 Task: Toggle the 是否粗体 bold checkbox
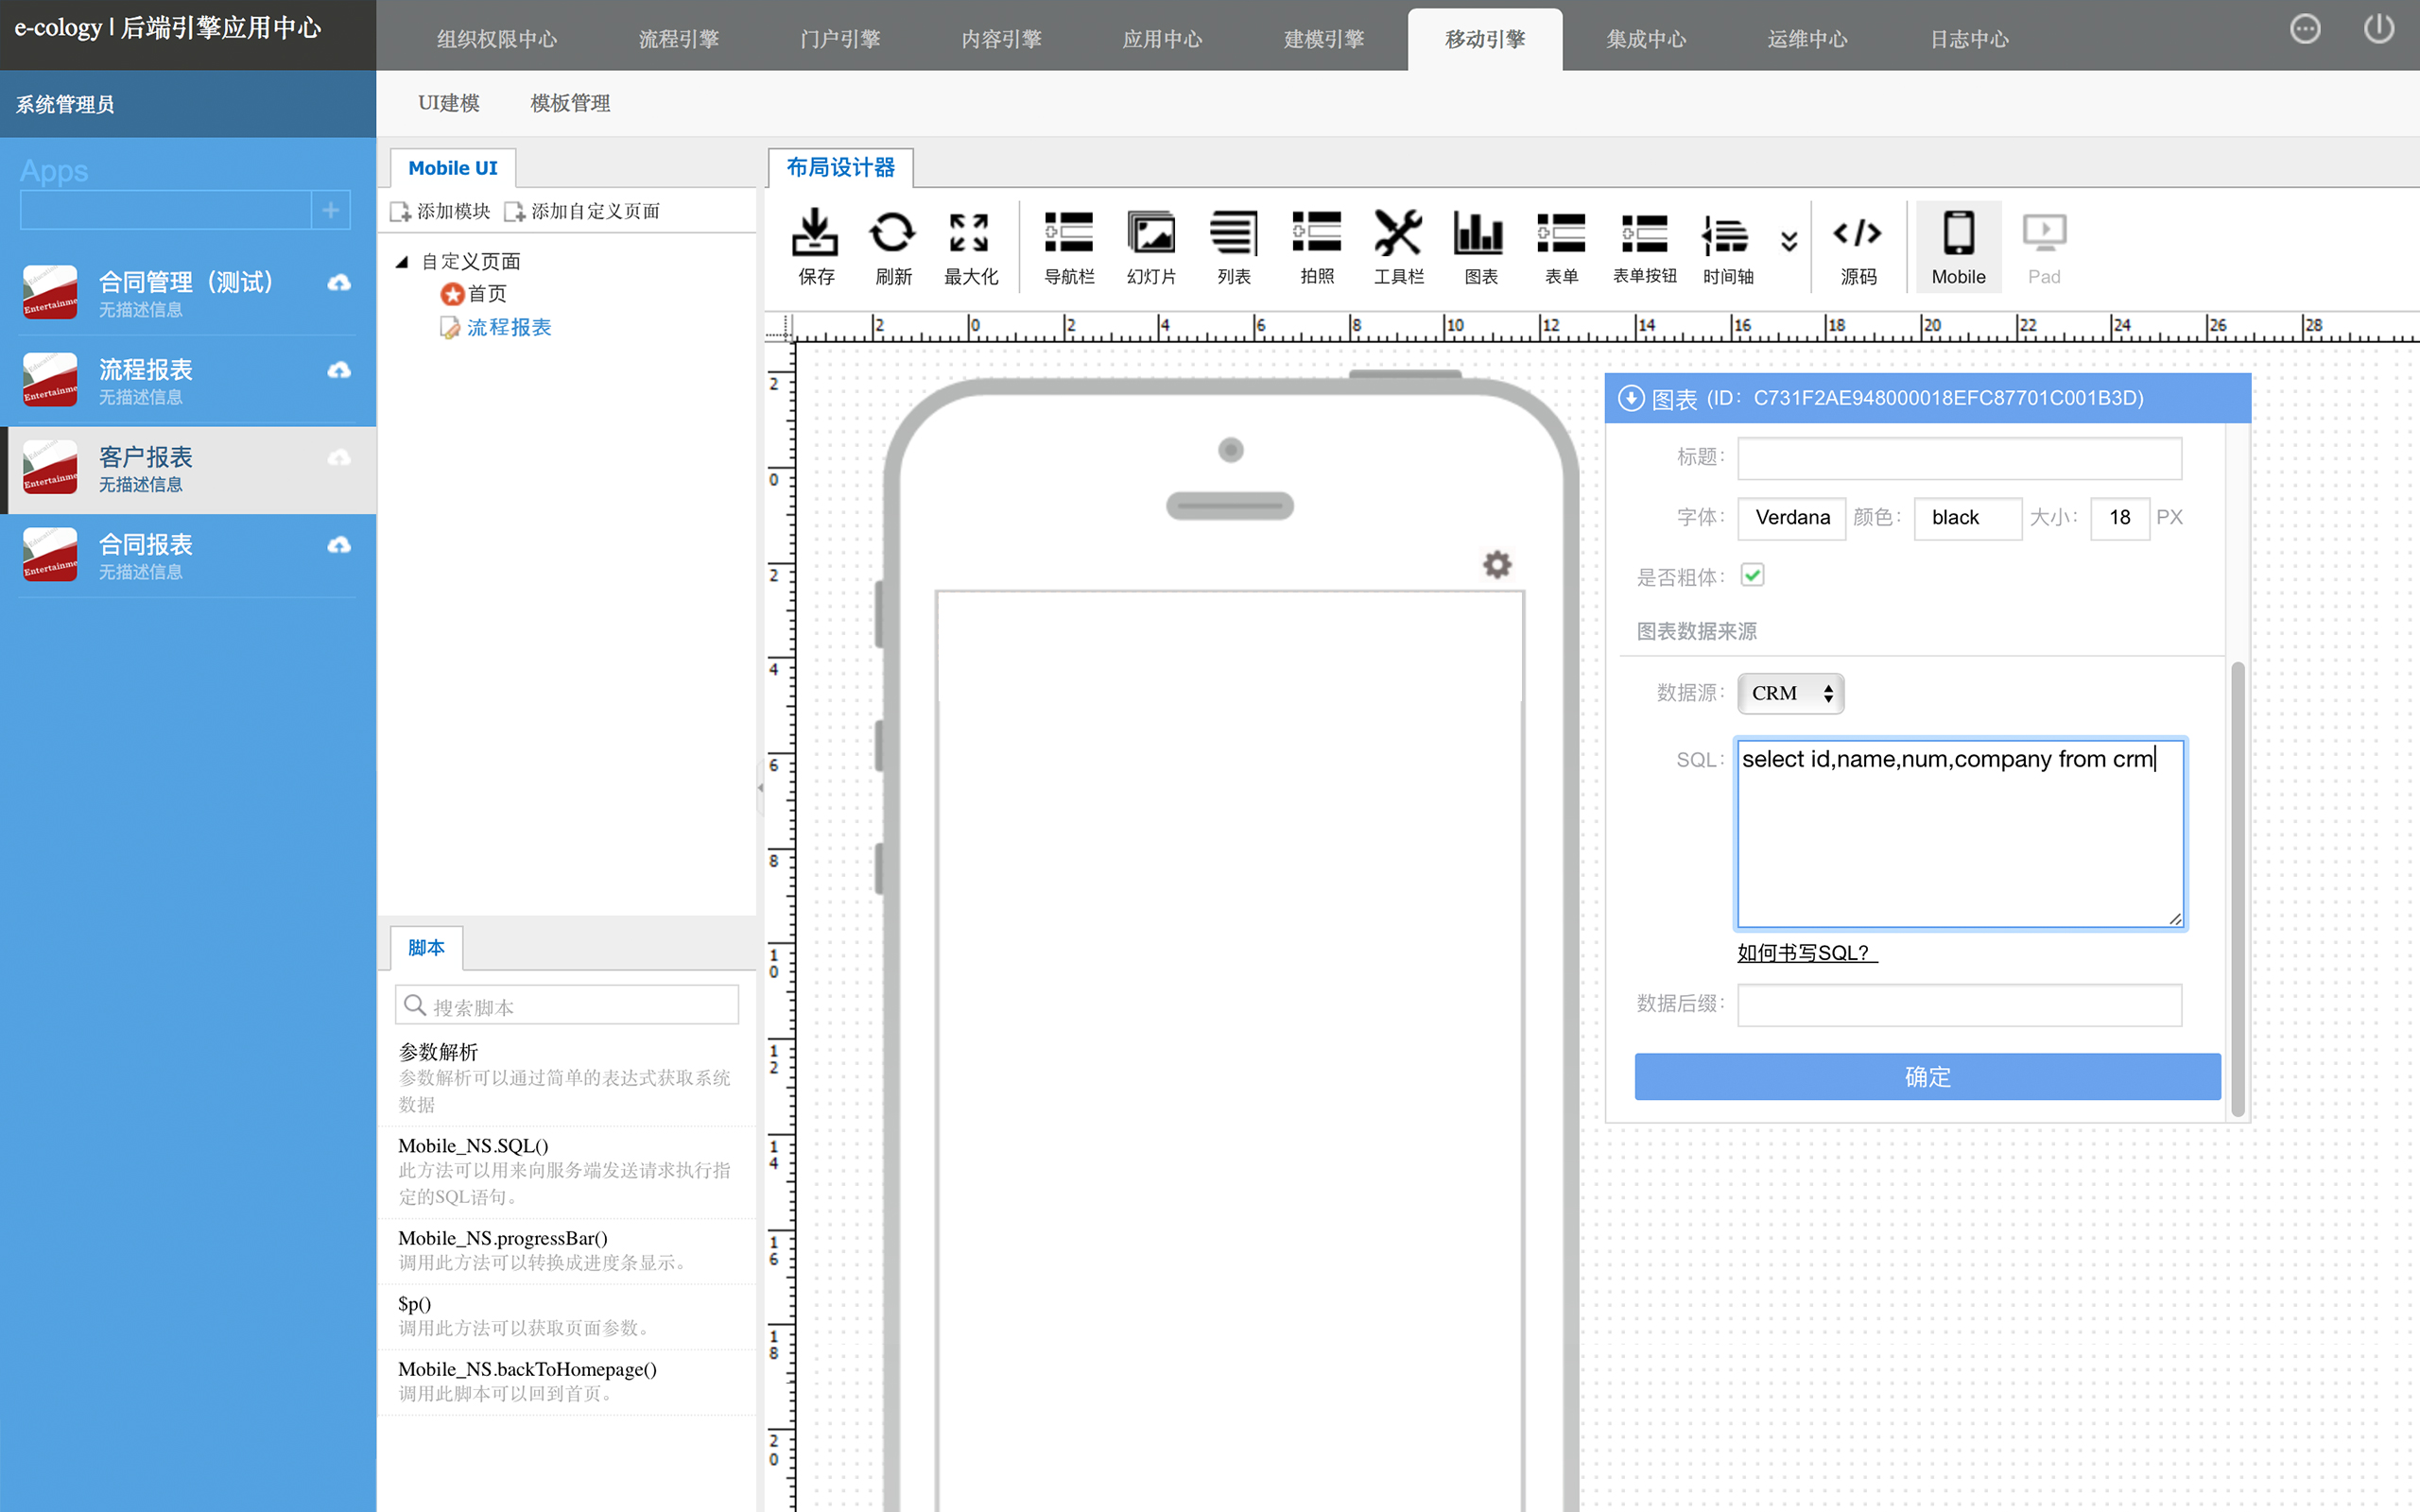point(1752,575)
